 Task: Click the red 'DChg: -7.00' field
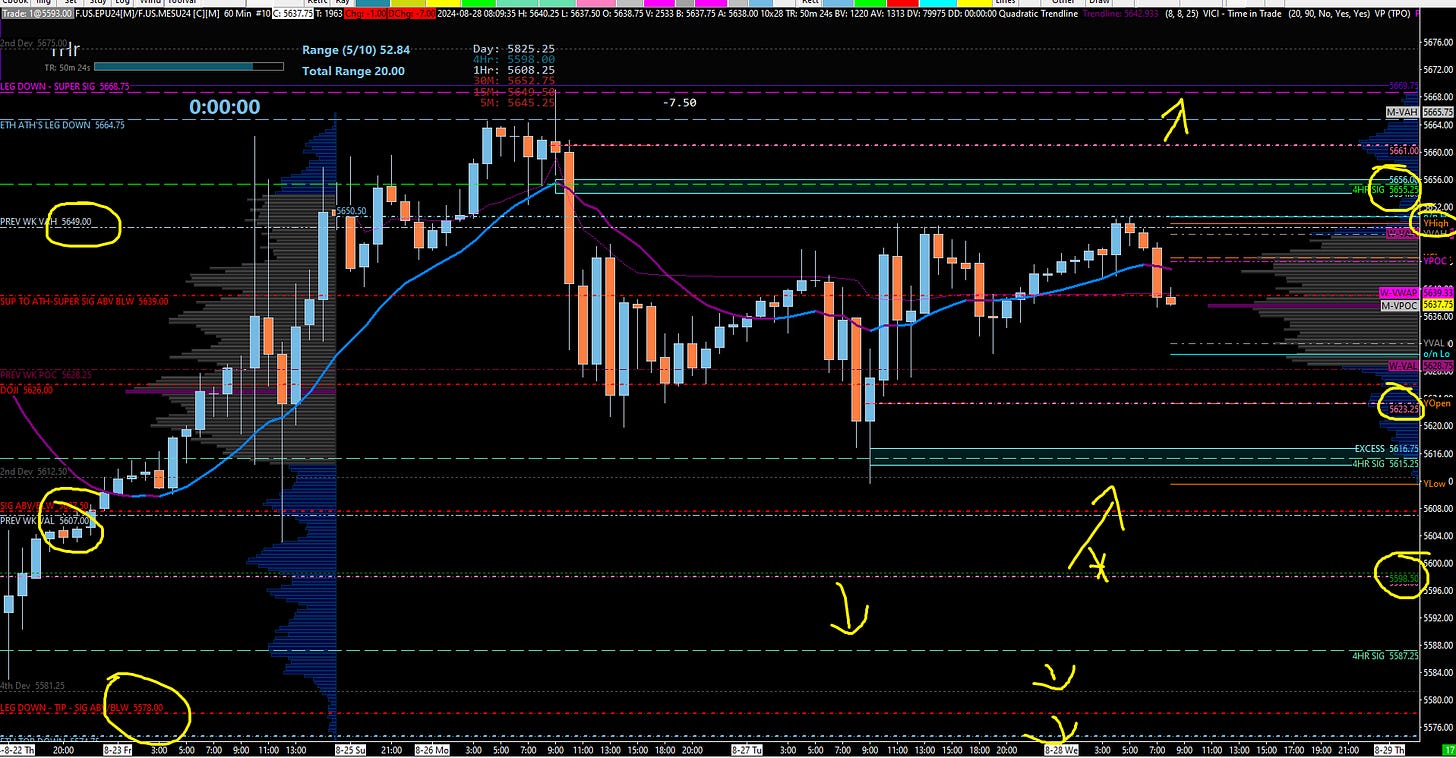click(x=411, y=14)
